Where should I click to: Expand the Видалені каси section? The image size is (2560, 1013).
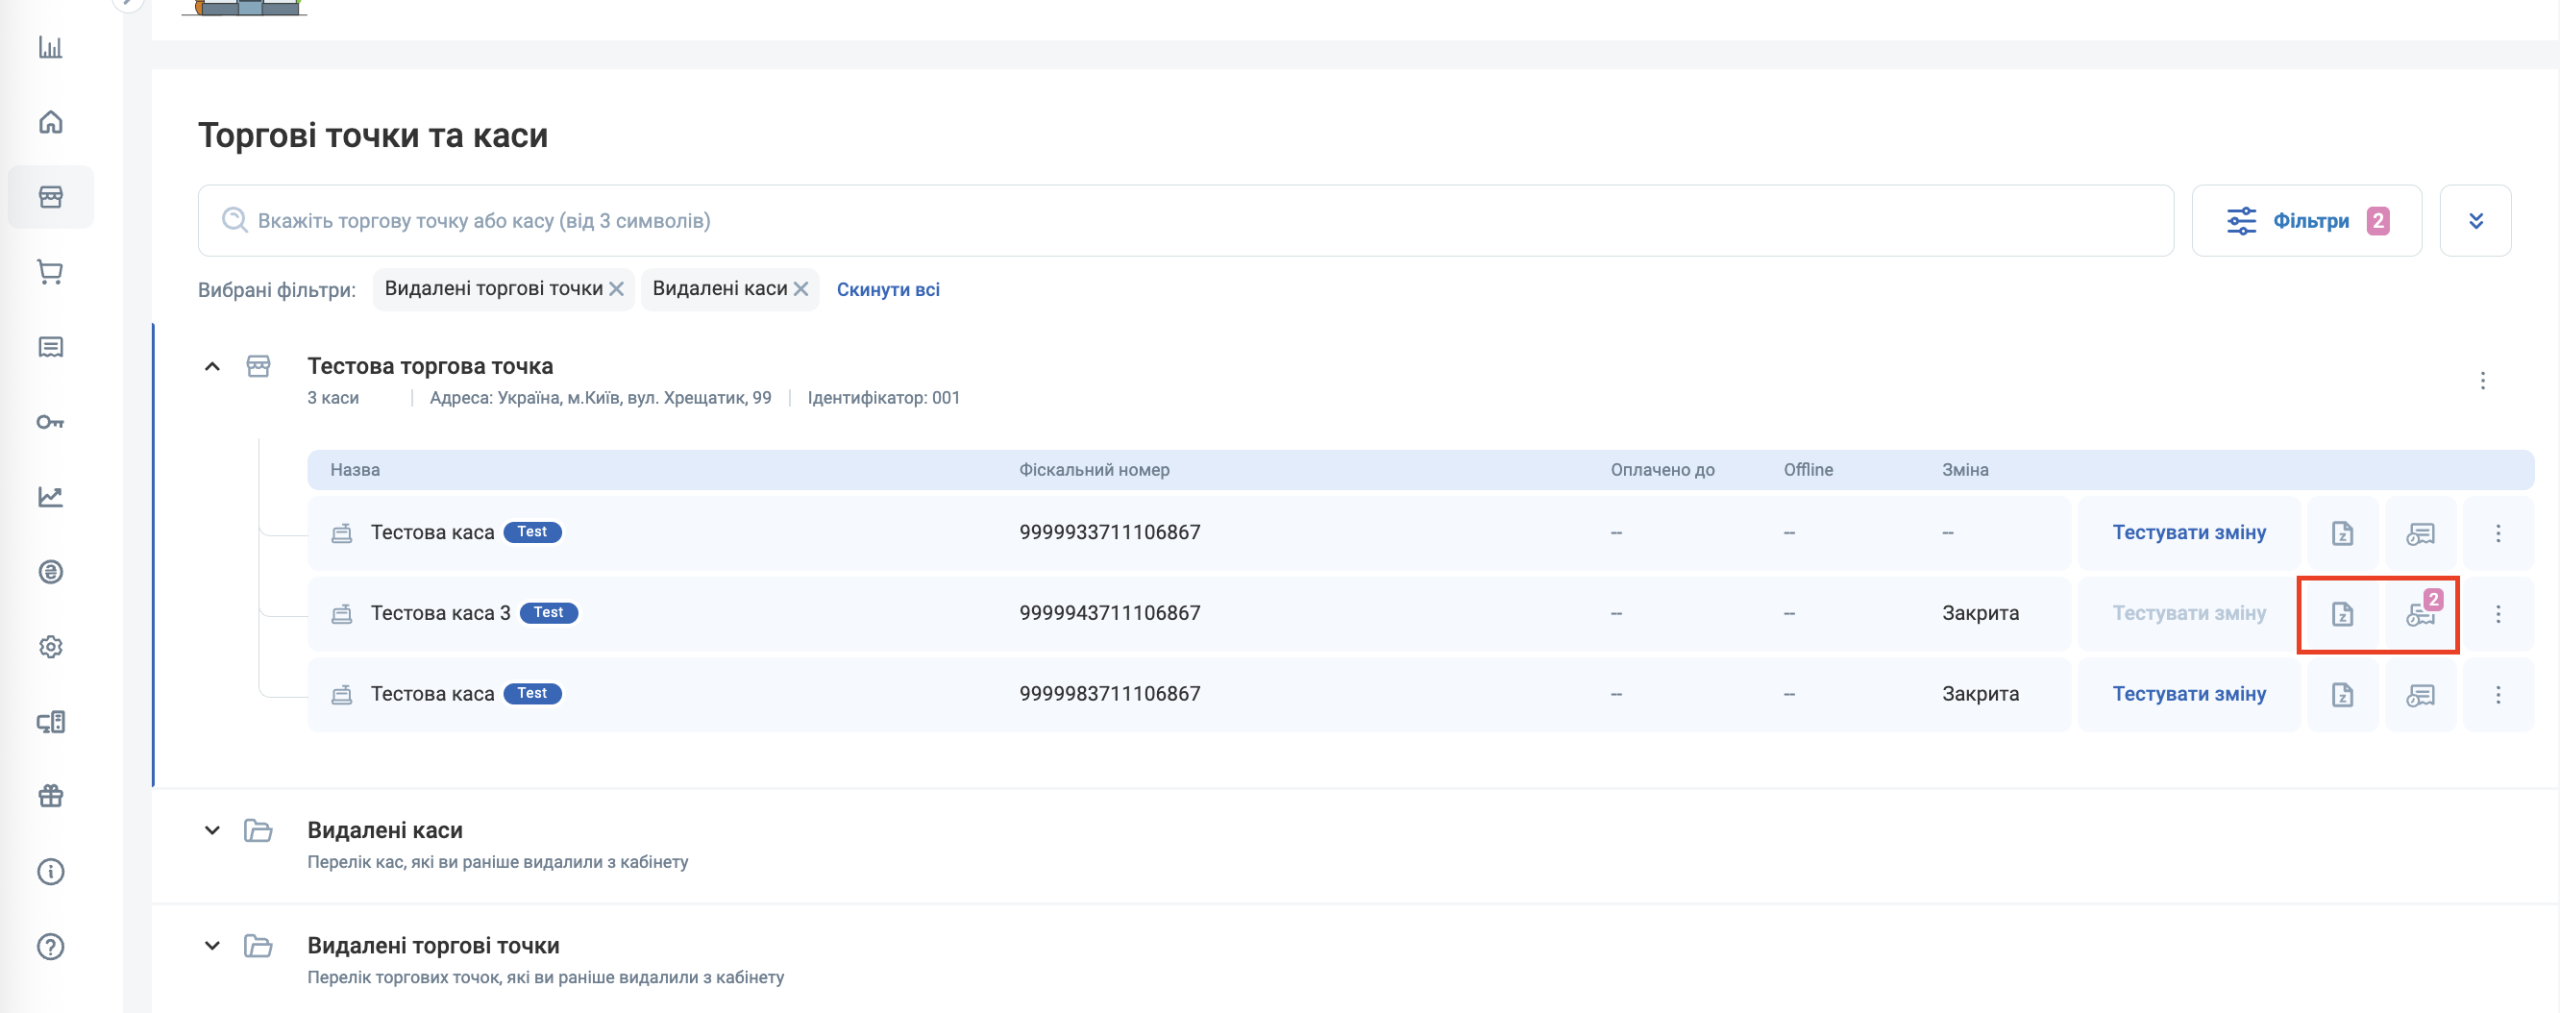(212, 830)
